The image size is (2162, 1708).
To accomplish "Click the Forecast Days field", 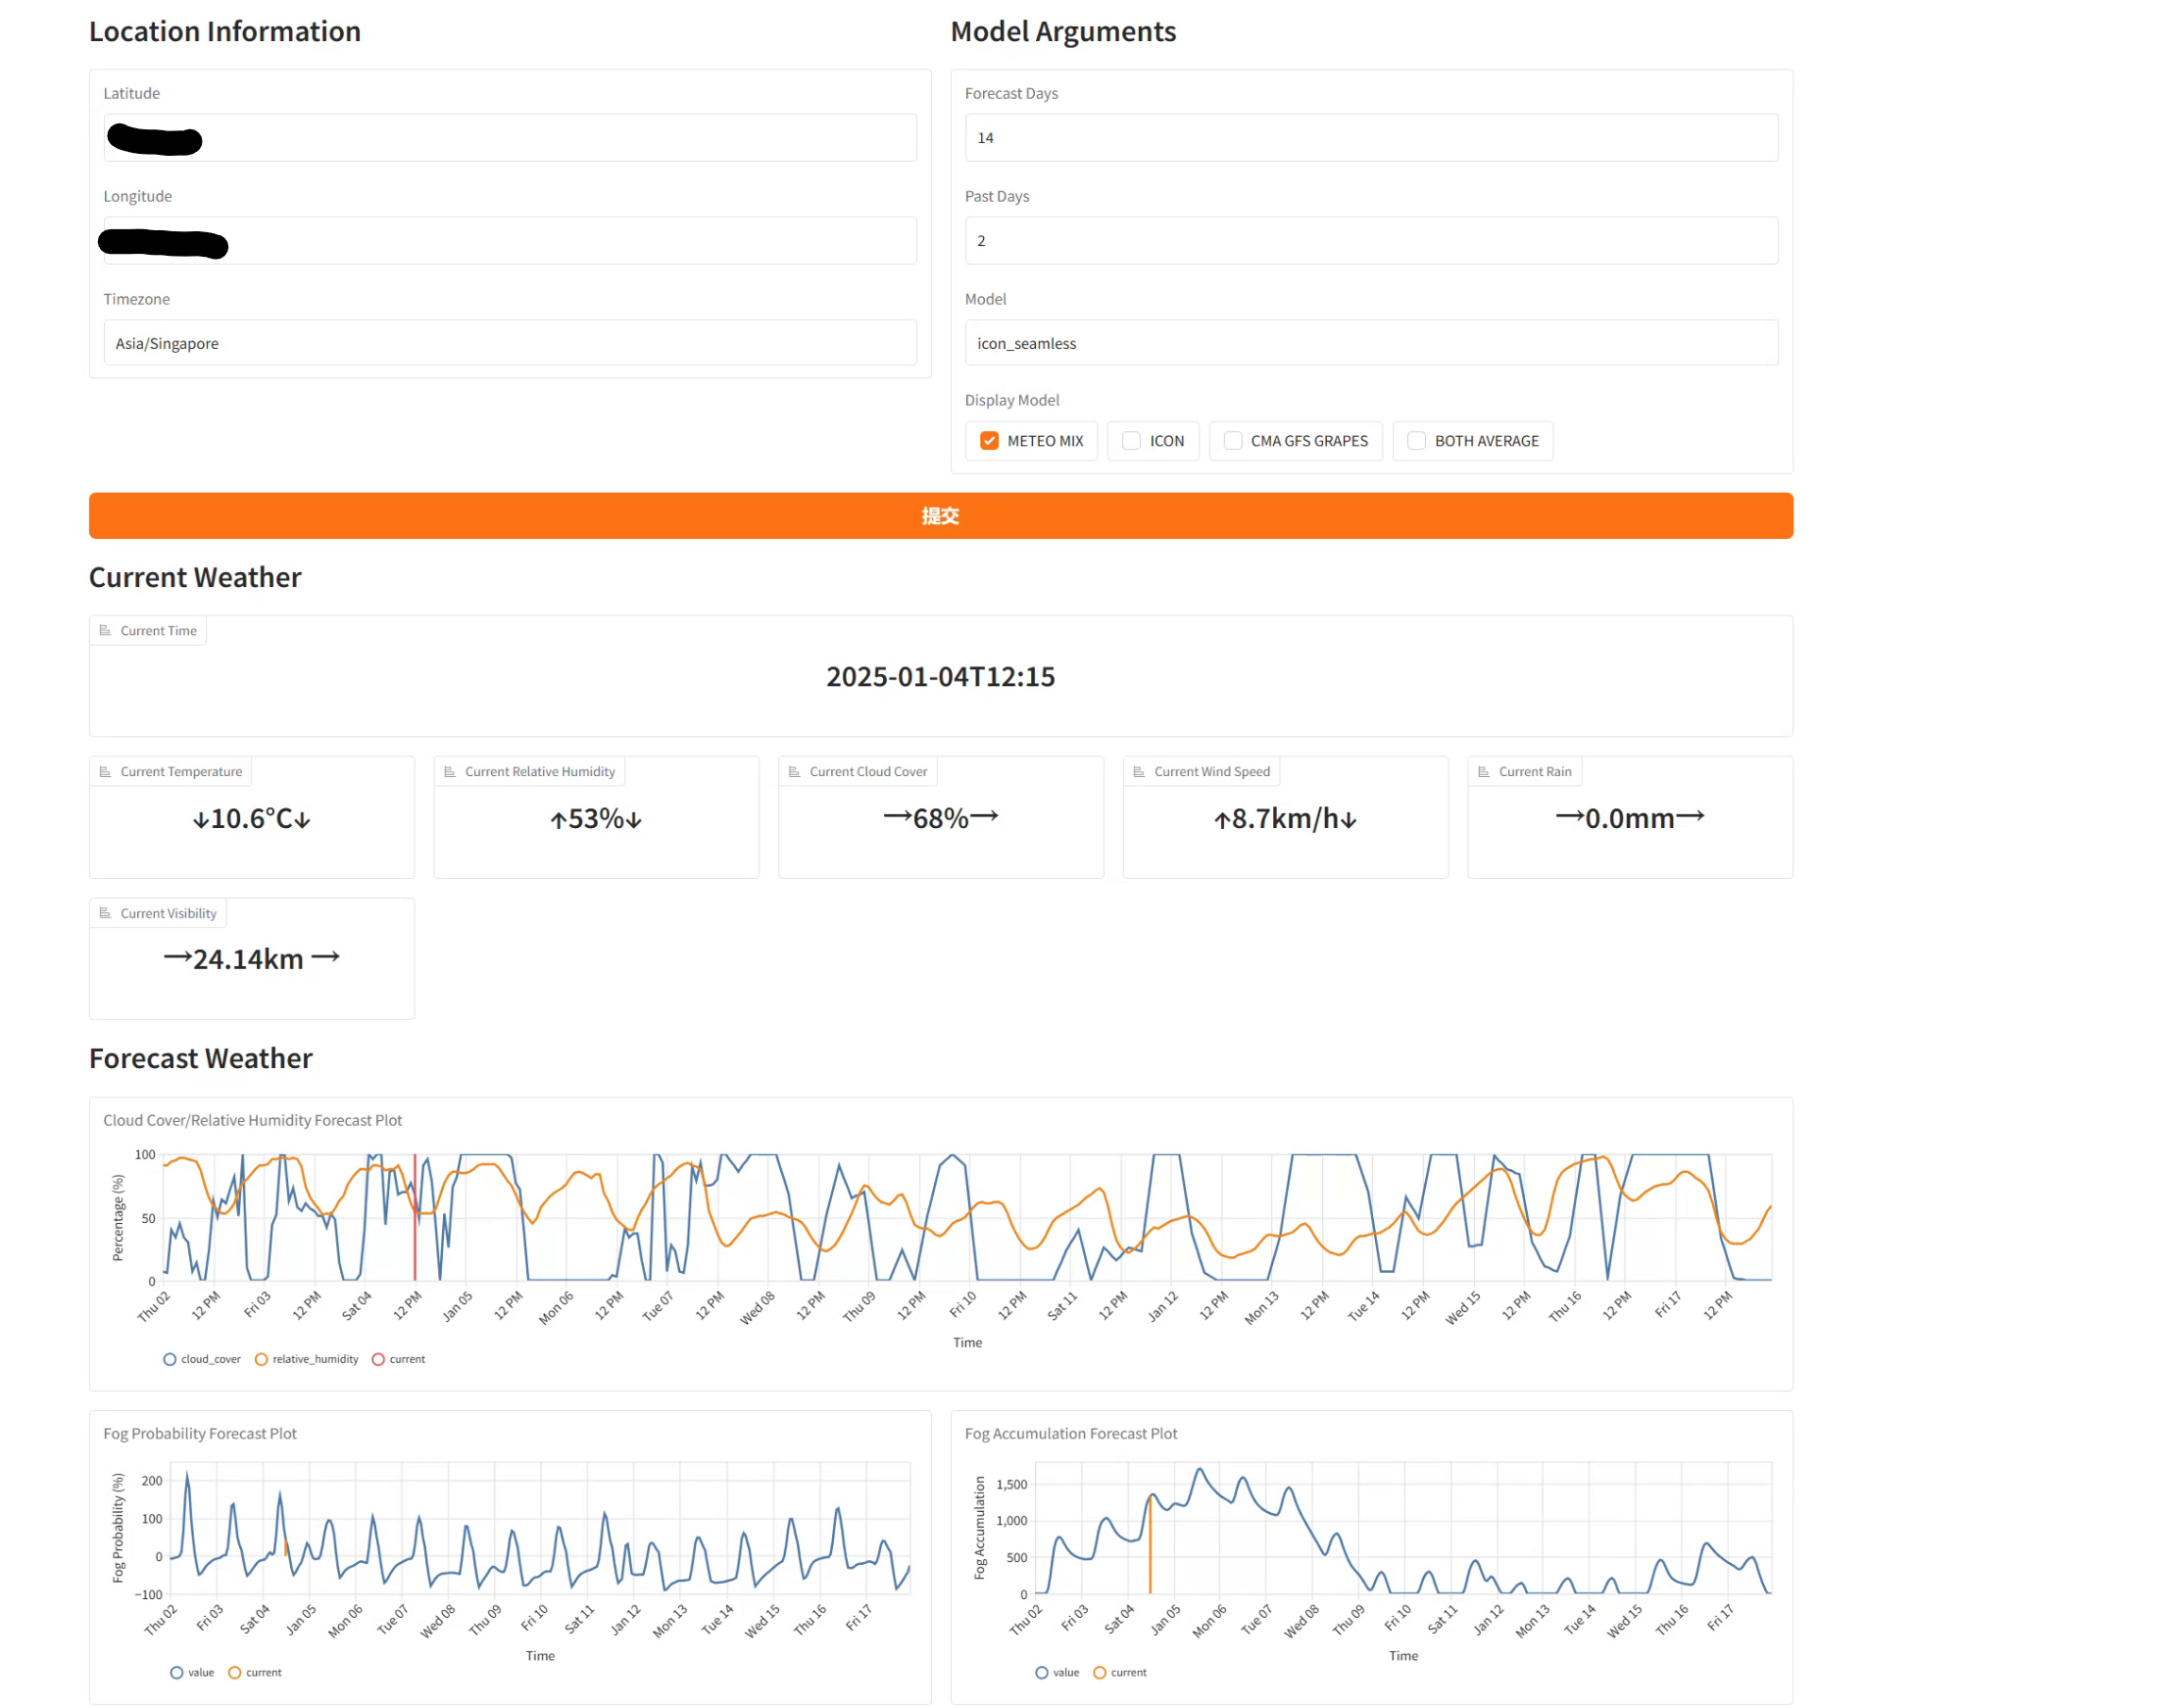I will click(x=1371, y=138).
